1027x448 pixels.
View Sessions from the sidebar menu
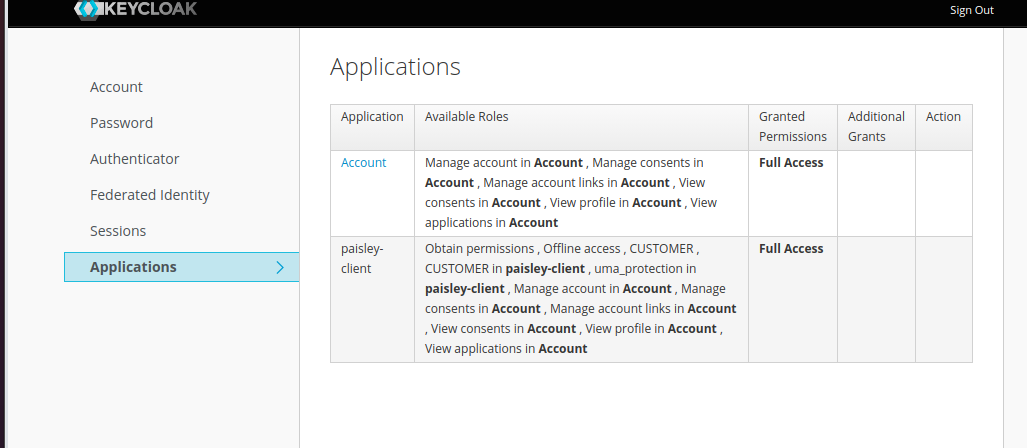118,231
